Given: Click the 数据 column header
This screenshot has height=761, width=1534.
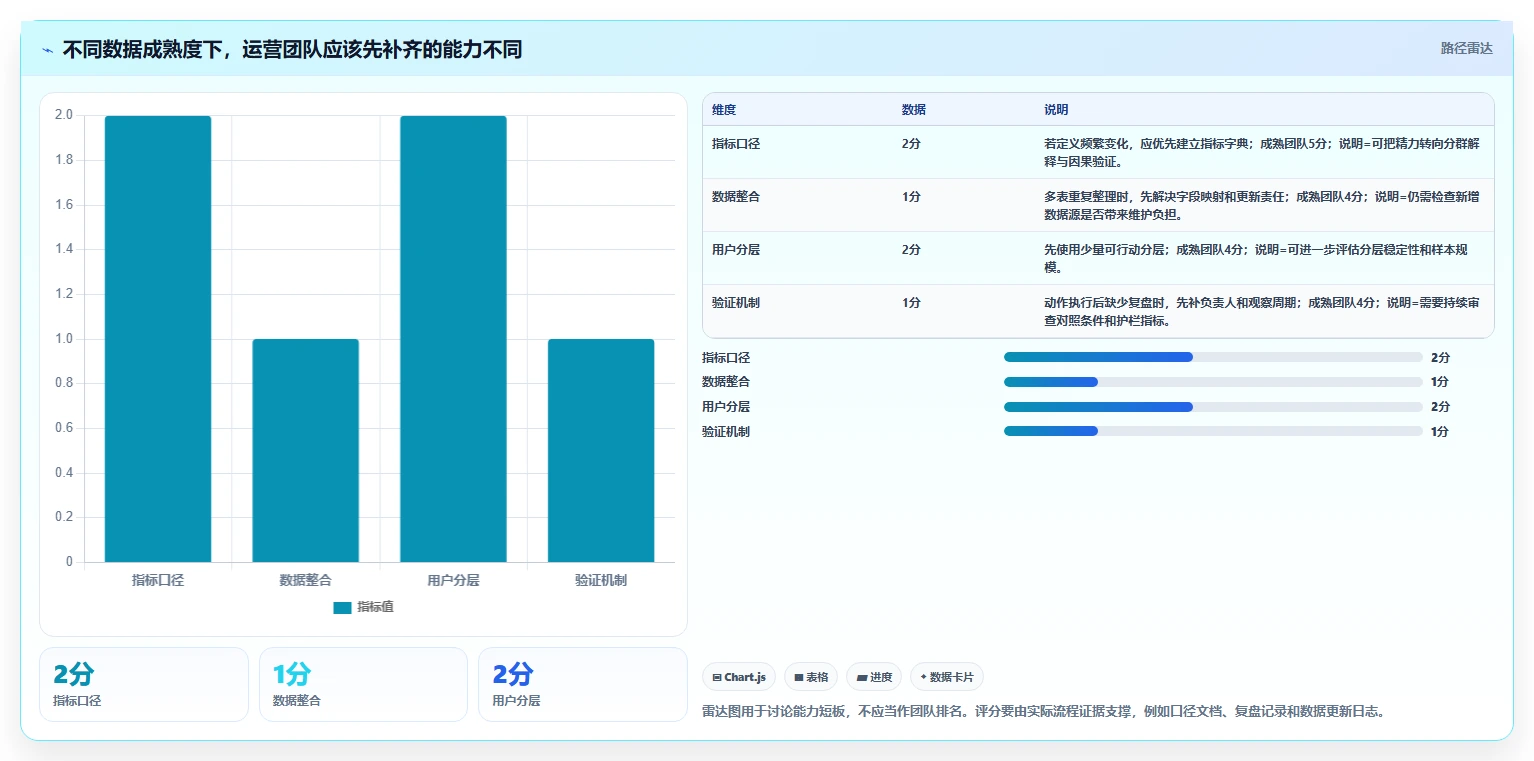Looking at the screenshot, I should (x=914, y=110).
